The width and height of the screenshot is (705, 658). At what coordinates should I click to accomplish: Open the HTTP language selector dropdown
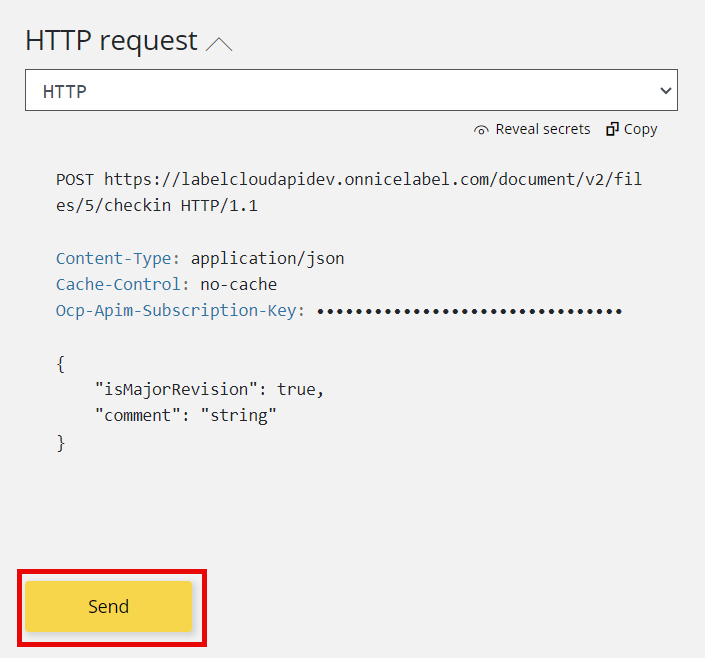pyautogui.click(x=350, y=90)
